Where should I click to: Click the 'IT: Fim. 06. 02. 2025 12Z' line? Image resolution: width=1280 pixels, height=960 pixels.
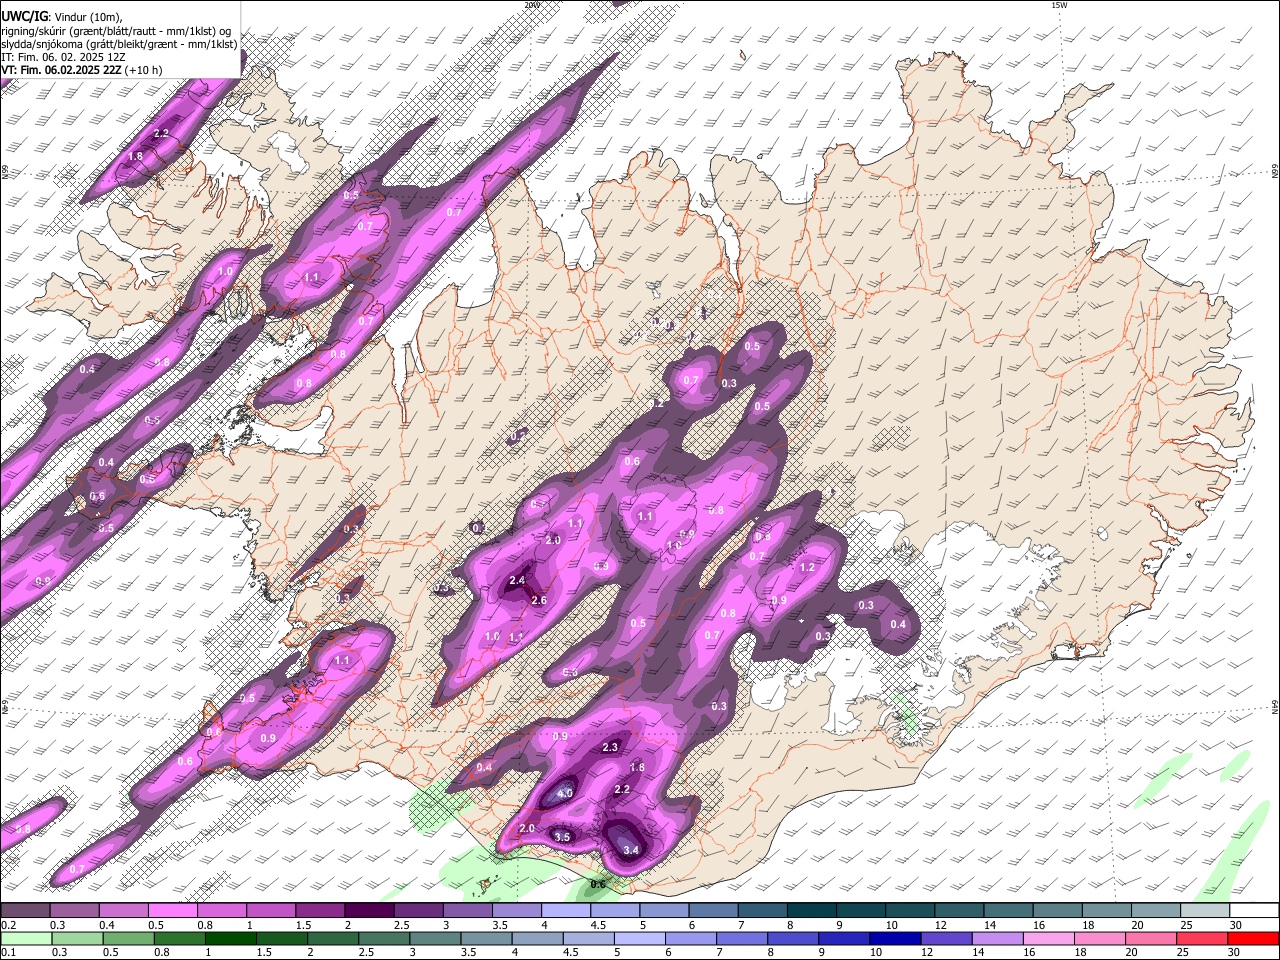[x=63, y=57]
